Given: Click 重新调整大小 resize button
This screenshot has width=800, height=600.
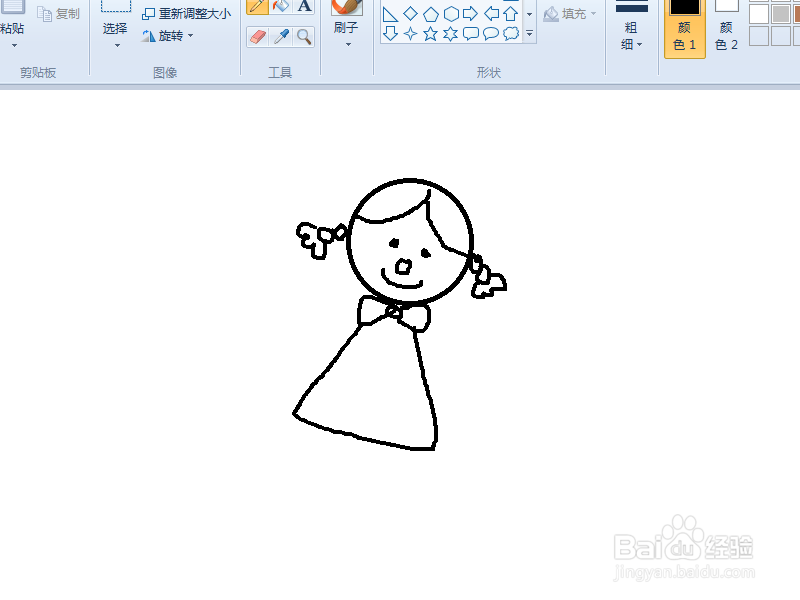Looking at the screenshot, I should tap(186, 14).
